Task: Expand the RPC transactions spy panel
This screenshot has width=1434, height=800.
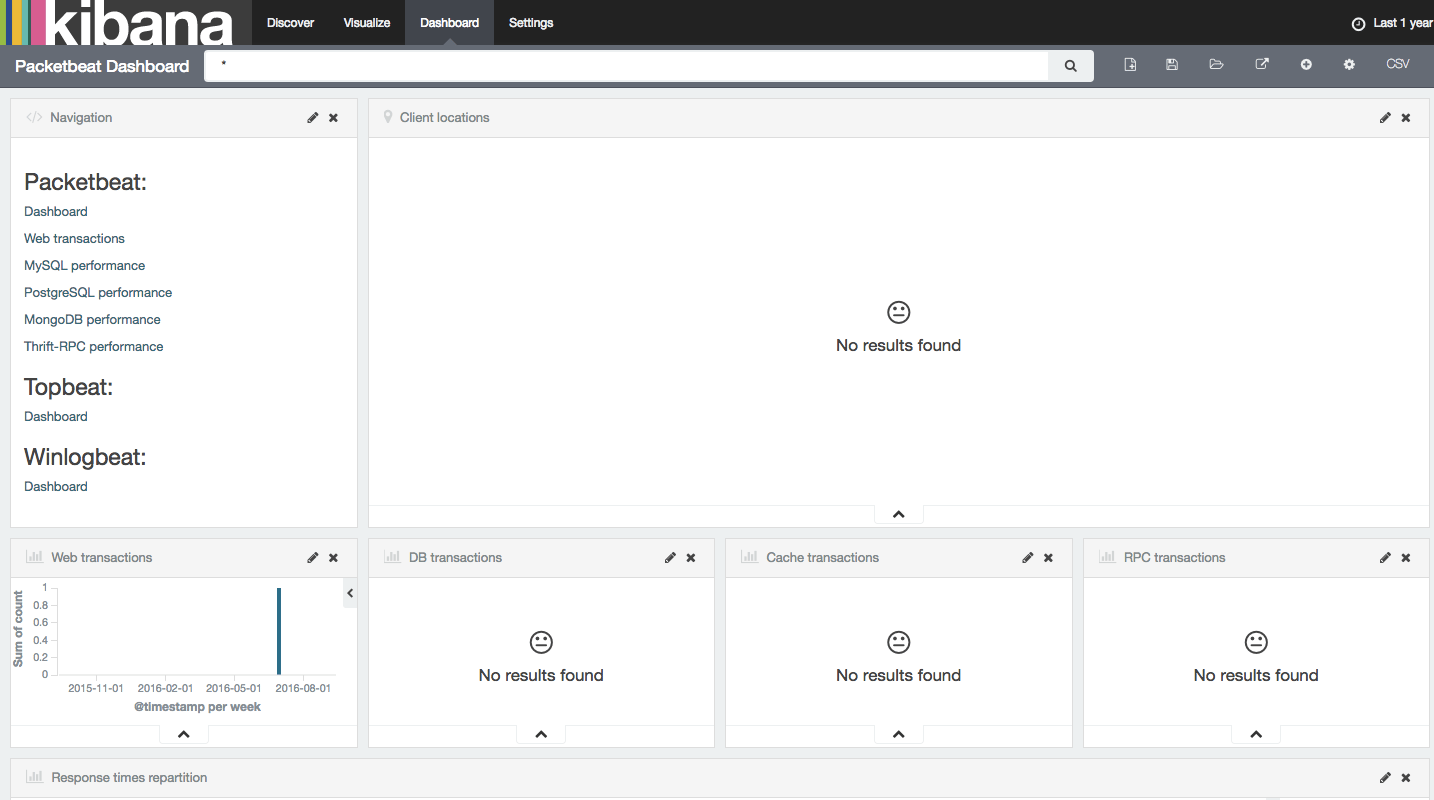Action: click(x=1256, y=734)
